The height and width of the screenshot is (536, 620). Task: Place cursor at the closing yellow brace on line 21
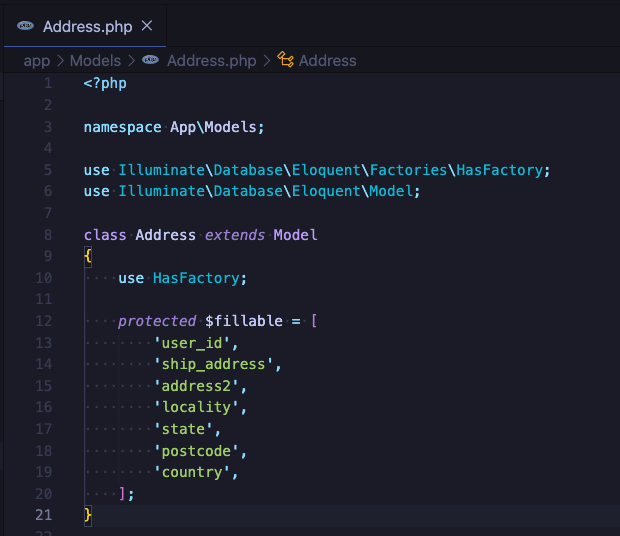(x=88, y=515)
